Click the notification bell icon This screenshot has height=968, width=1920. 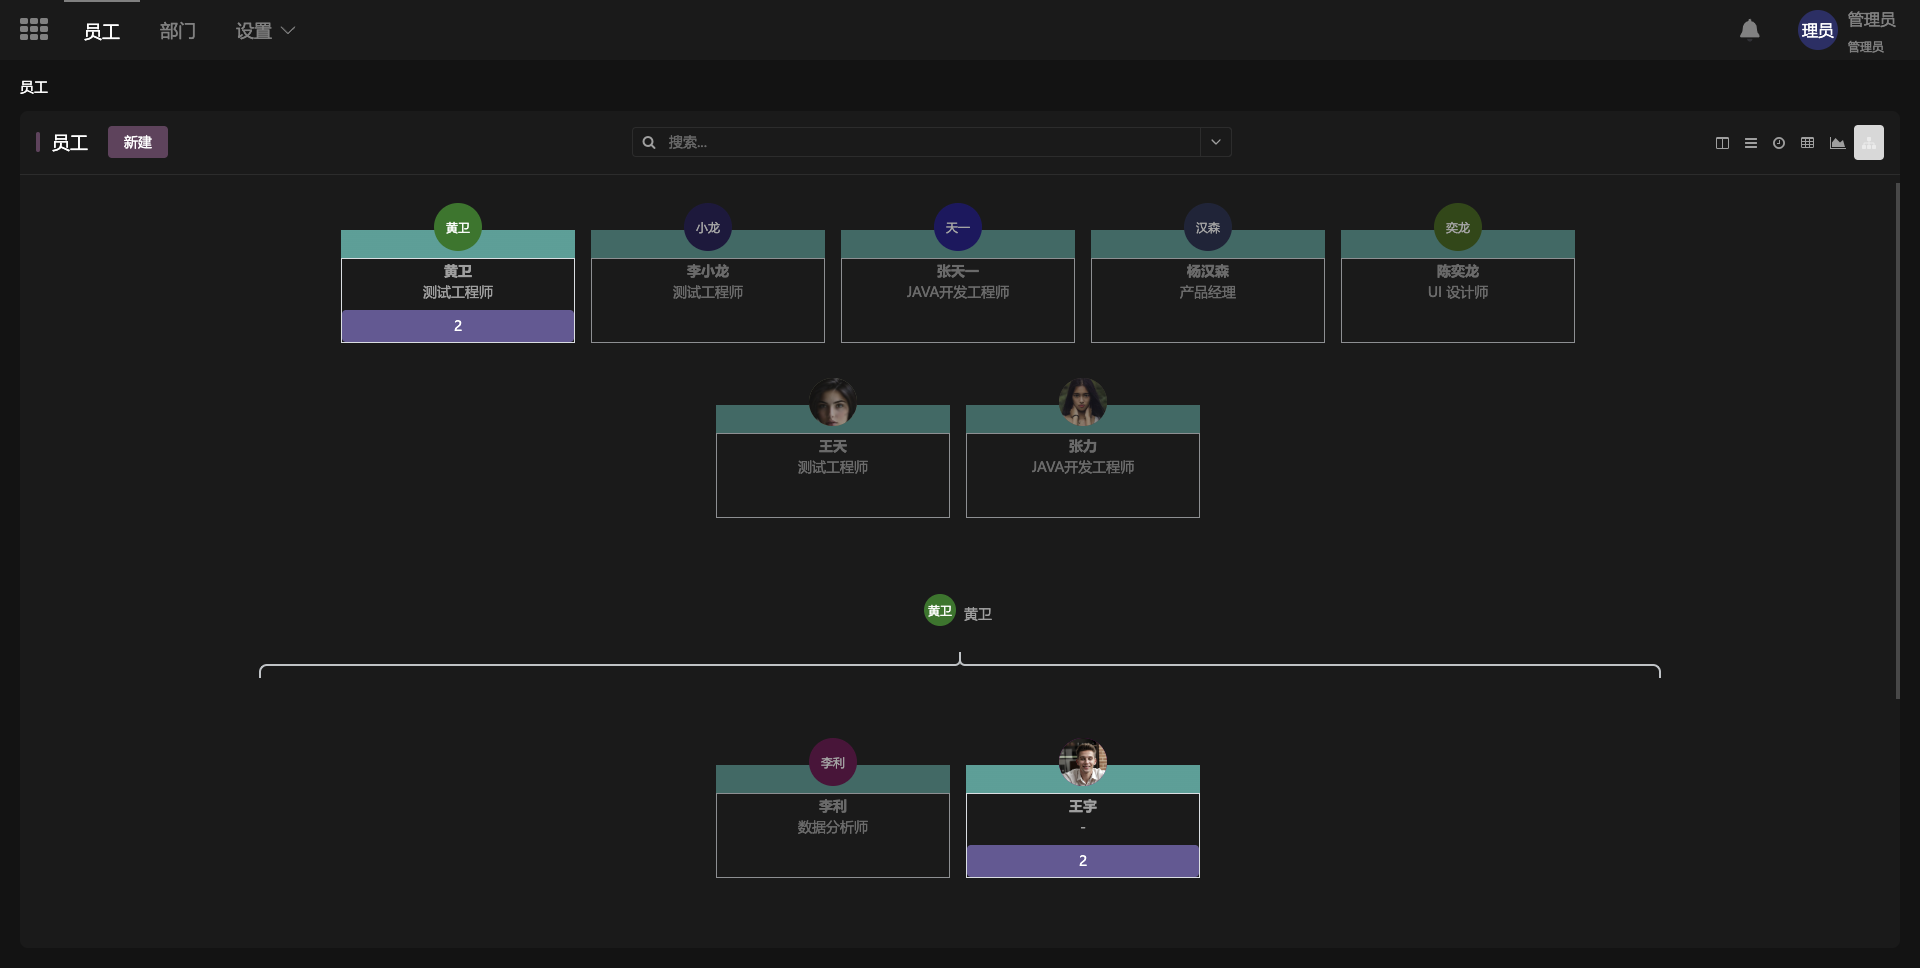pos(1749,30)
